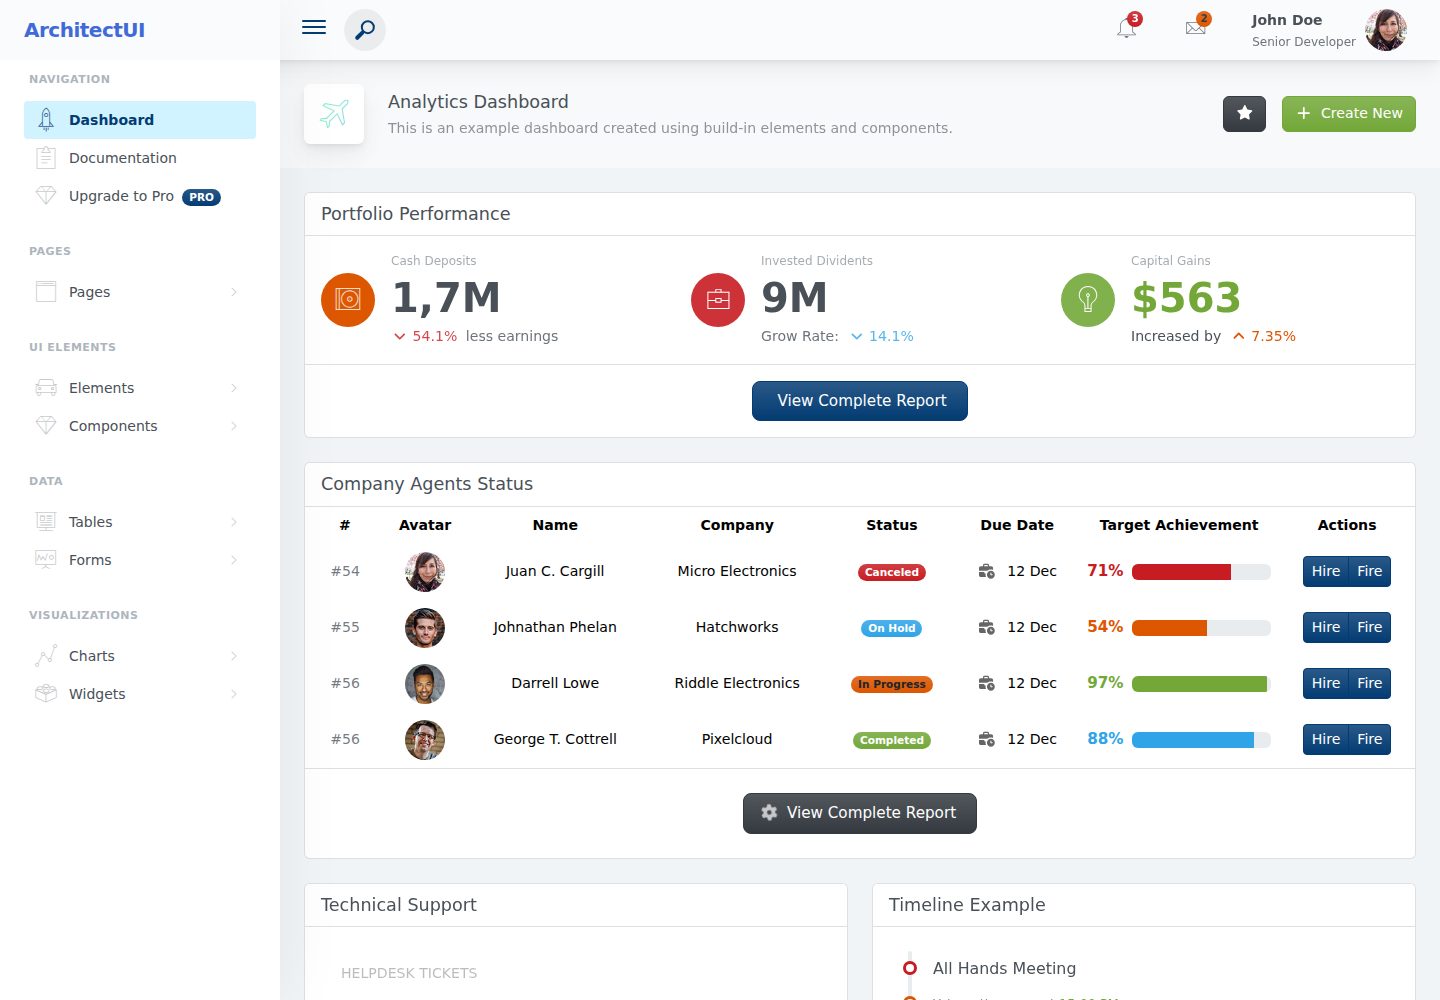Viewport: 1440px width, 1000px height.
Task: Click the Widgets box icon in sidebar
Action: click(46, 694)
